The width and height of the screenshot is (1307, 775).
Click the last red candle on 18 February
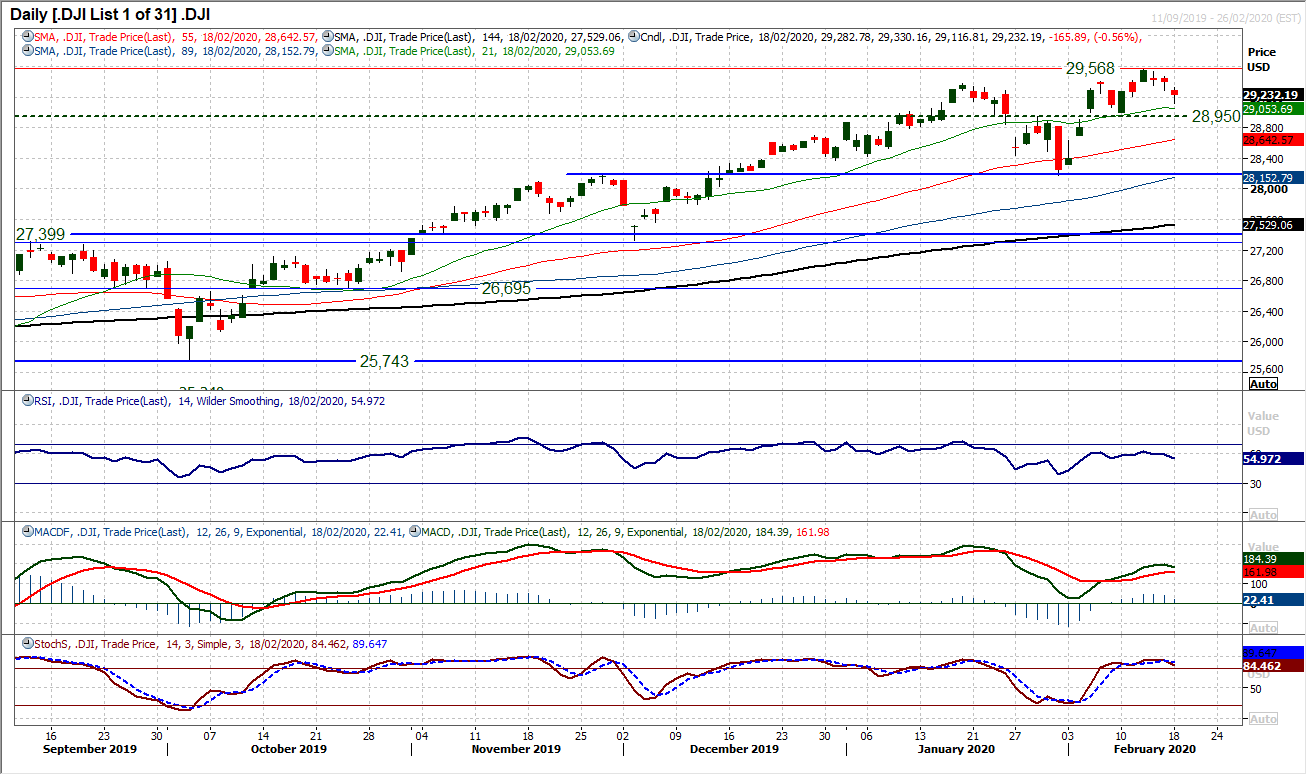pyautogui.click(x=1174, y=92)
